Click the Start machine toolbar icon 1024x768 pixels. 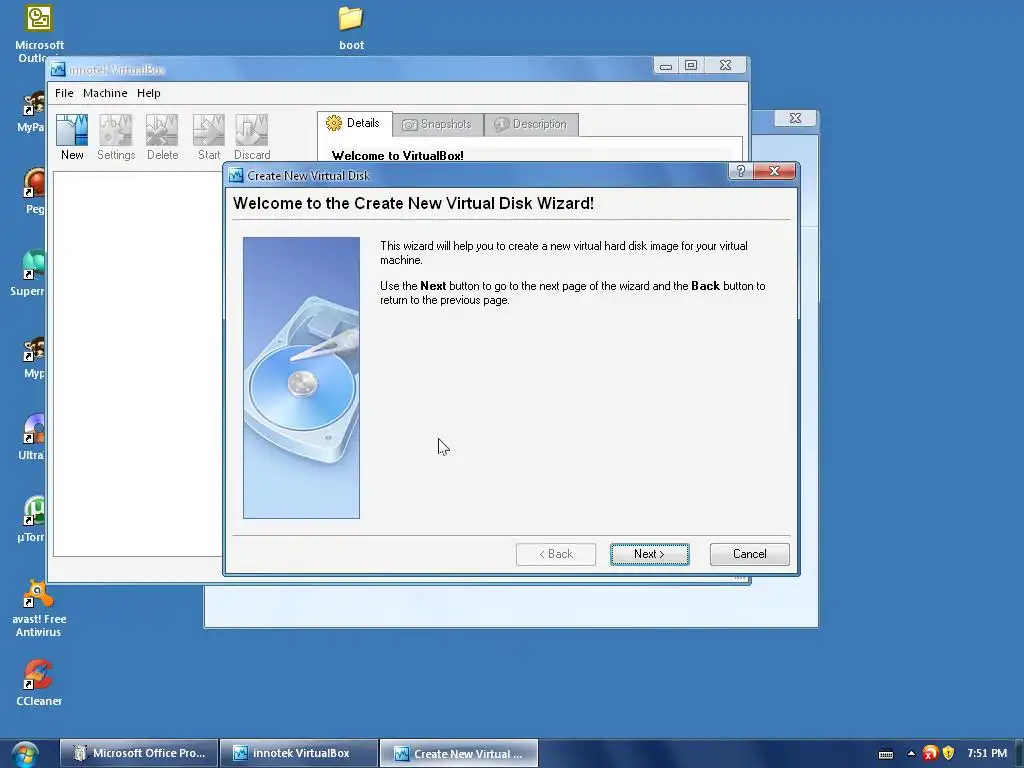(208, 137)
